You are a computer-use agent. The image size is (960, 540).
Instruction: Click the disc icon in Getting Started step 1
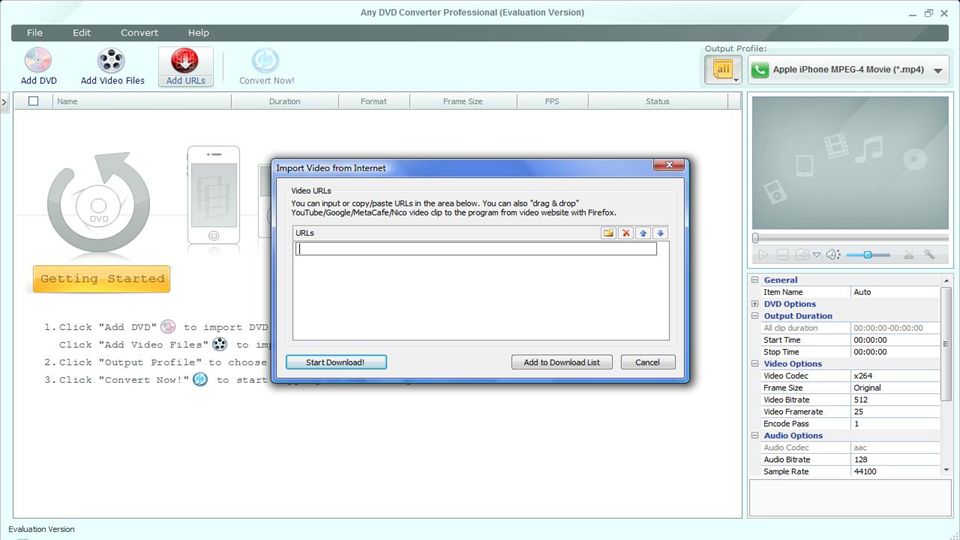click(168, 327)
